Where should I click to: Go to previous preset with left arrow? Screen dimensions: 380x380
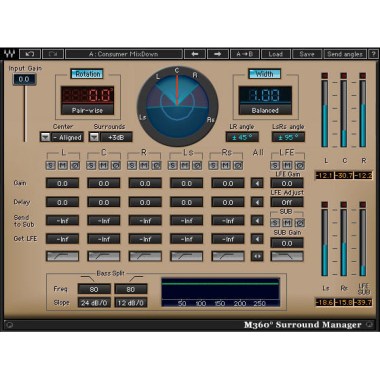pos(195,54)
